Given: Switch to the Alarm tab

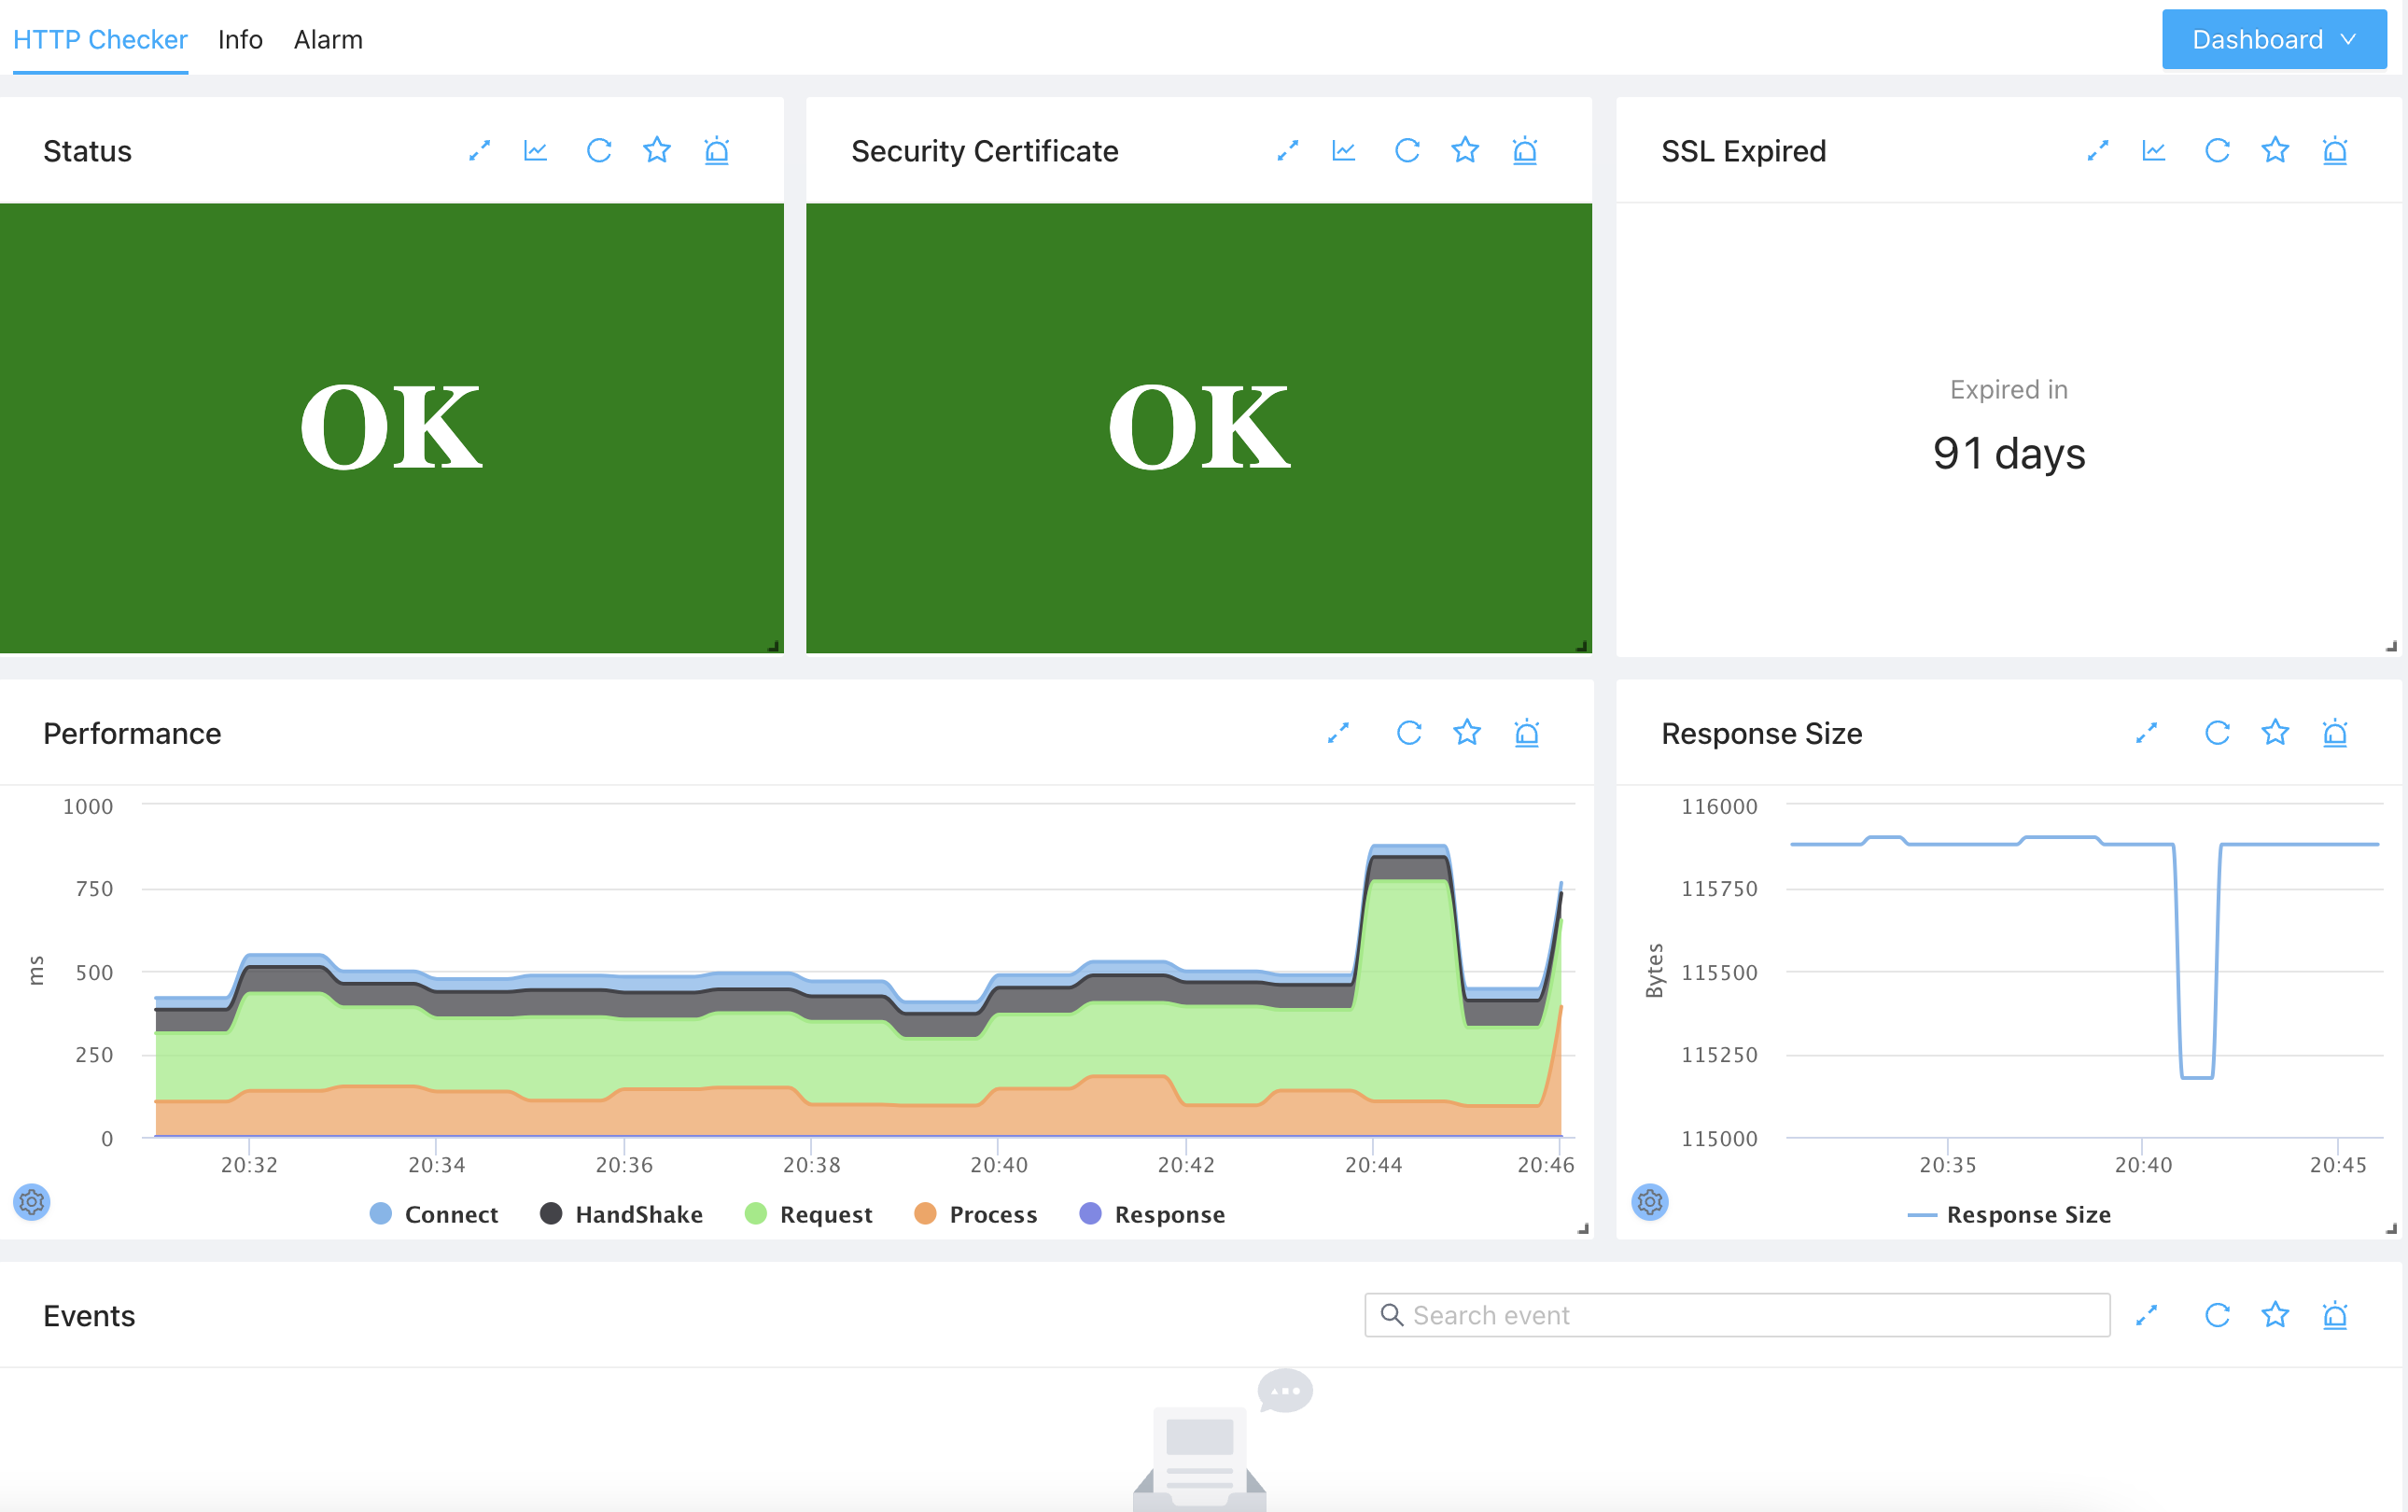Looking at the screenshot, I should pos(328,40).
